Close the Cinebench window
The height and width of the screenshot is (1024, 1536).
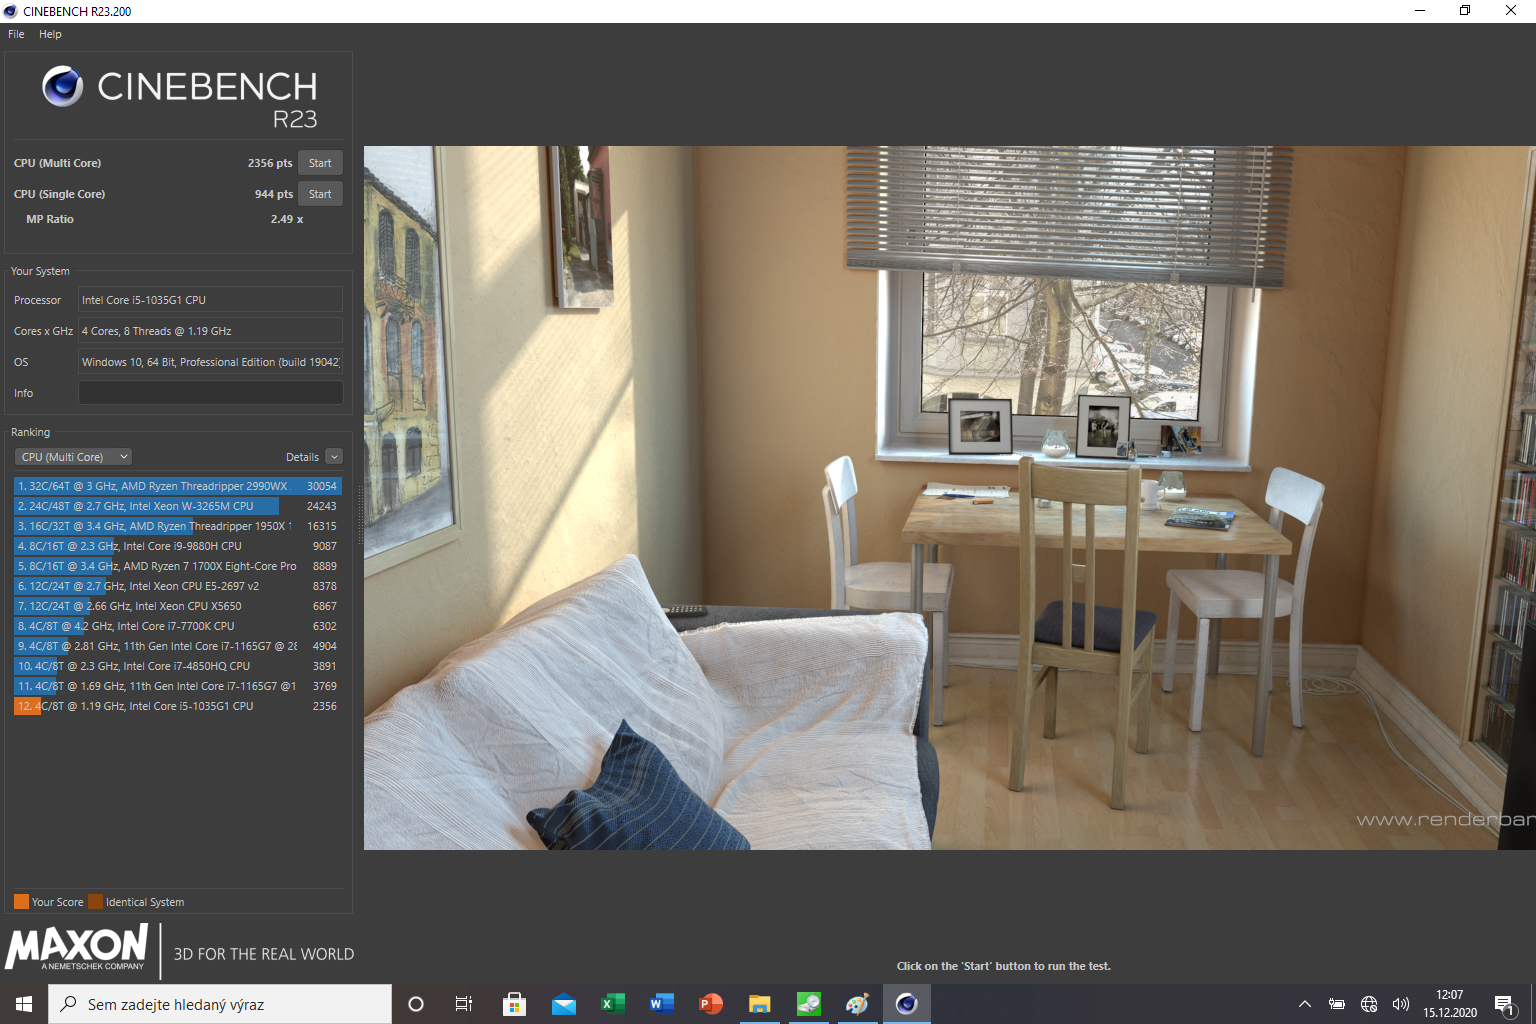click(1511, 11)
